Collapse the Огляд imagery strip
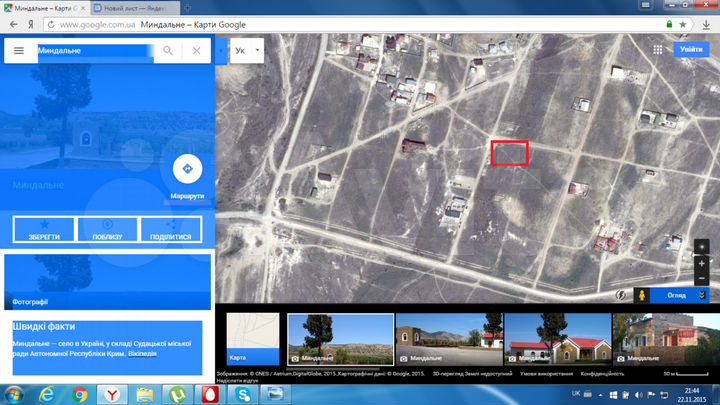Viewport: 720px width, 405px height. tap(702, 295)
